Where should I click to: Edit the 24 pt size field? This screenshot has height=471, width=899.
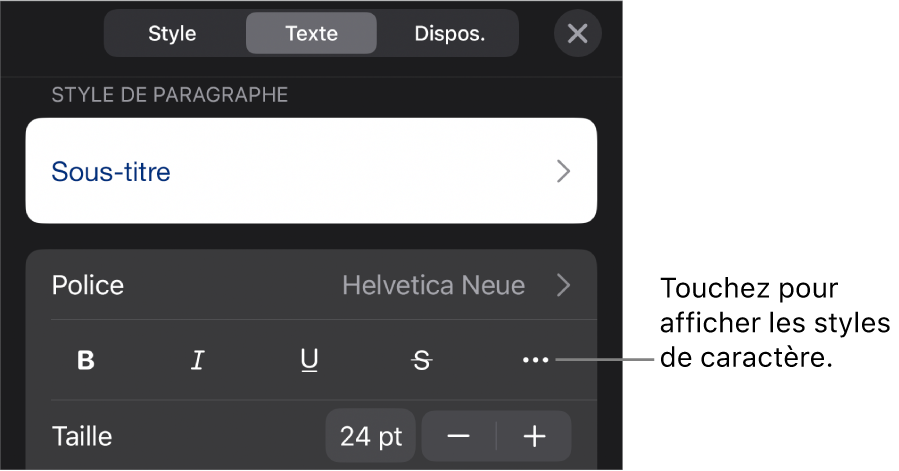click(371, 437)
